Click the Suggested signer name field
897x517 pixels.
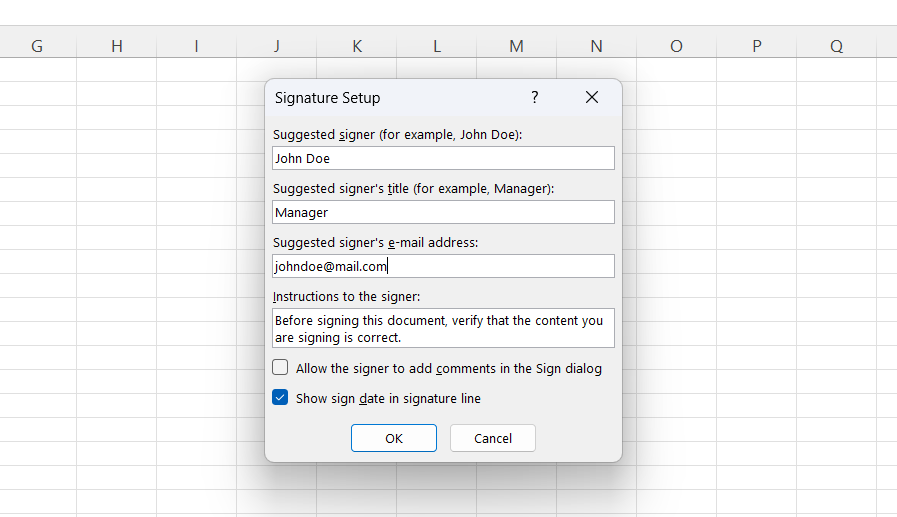click(x=443, y=158)
